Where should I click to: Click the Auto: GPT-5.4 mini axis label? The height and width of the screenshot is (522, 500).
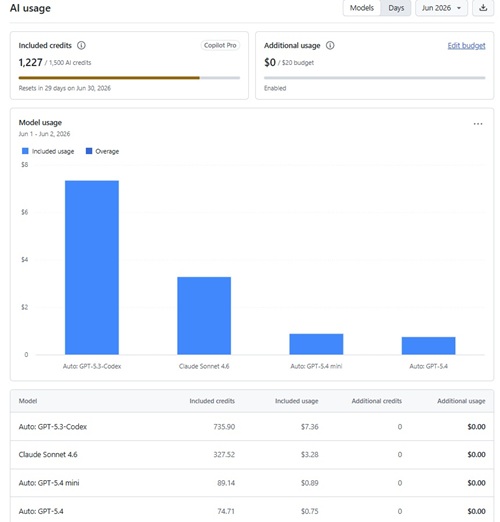(x=316, y=366)
